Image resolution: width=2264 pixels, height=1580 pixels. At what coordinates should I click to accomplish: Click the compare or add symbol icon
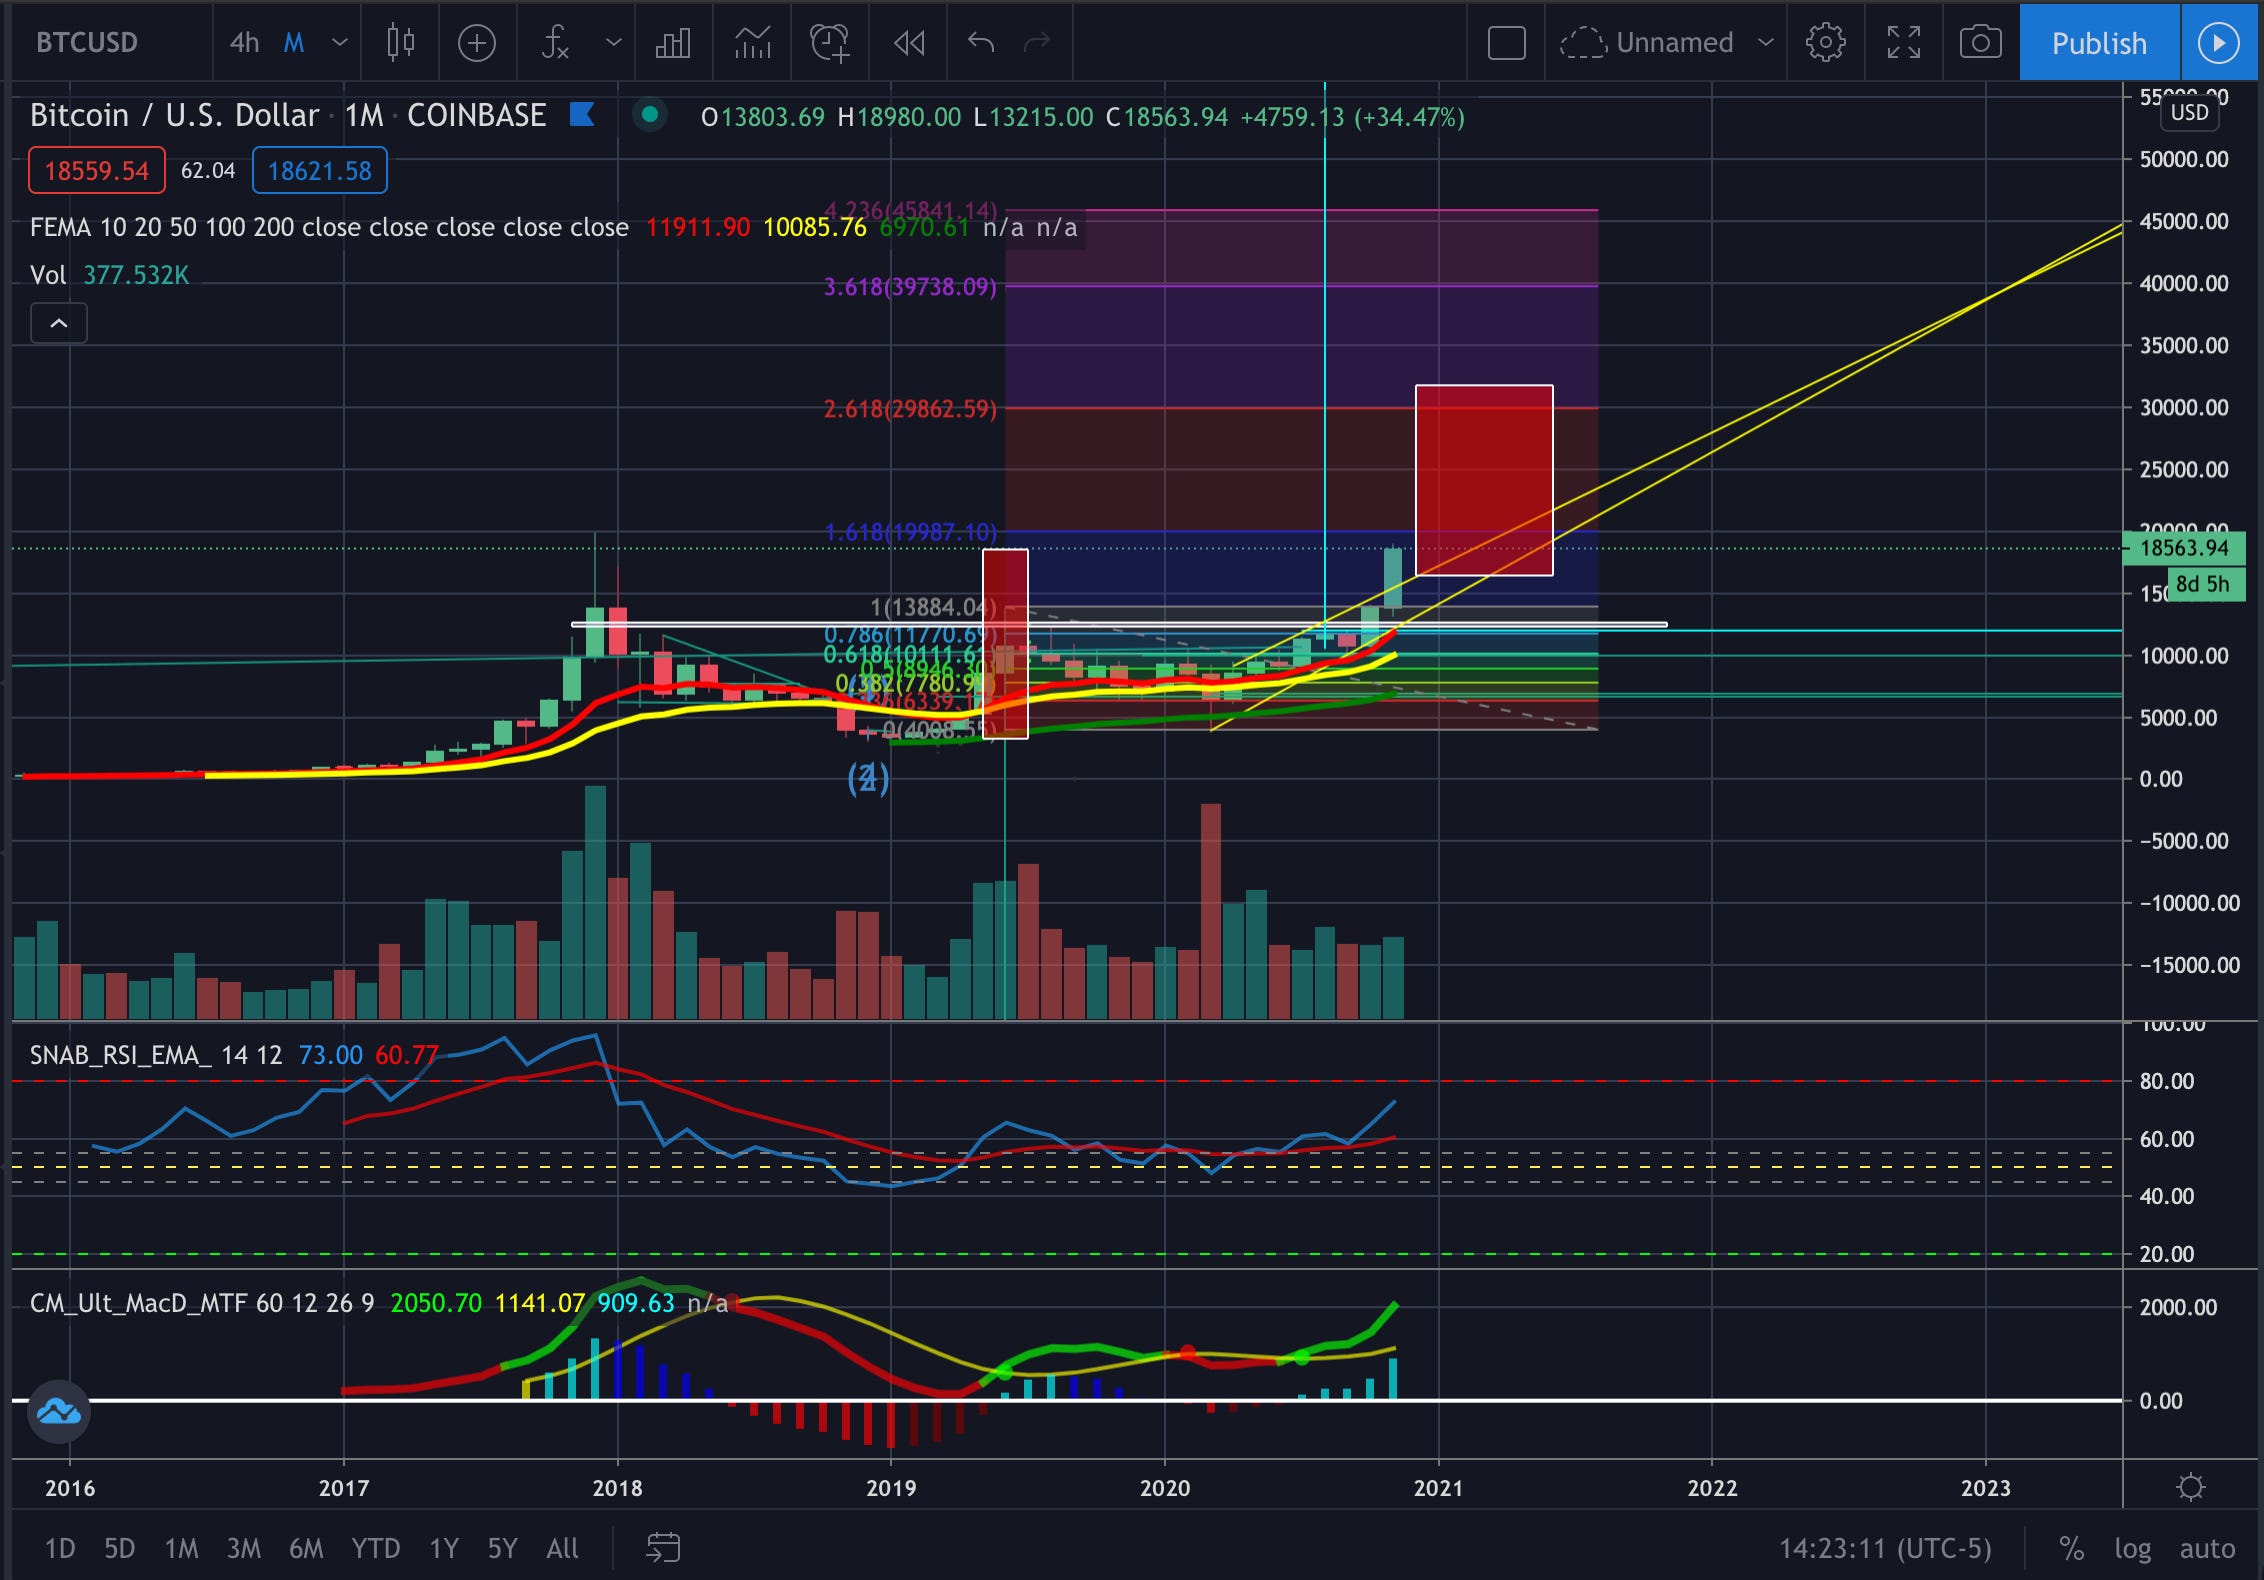click(x=476, y=42)
